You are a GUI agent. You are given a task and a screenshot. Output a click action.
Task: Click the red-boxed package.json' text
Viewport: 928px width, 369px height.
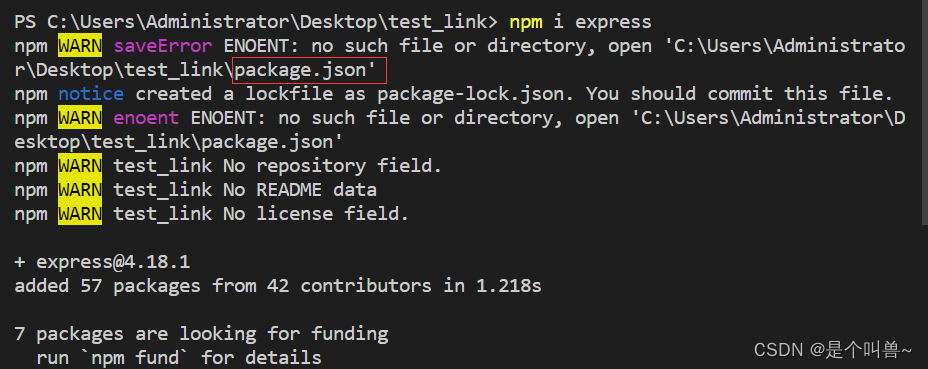pyautogui.click(x=310, y=70)
